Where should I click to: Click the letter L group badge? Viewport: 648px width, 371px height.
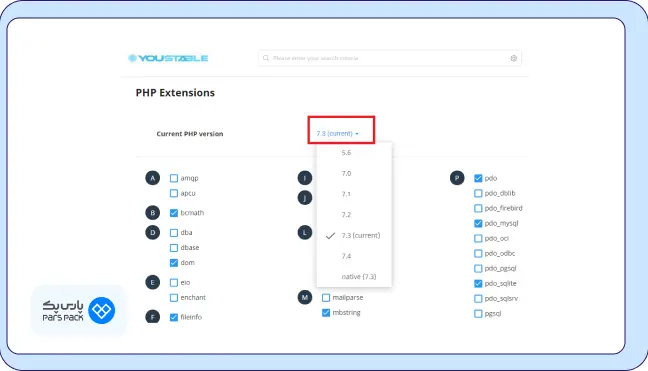click(x=305, y=233)
